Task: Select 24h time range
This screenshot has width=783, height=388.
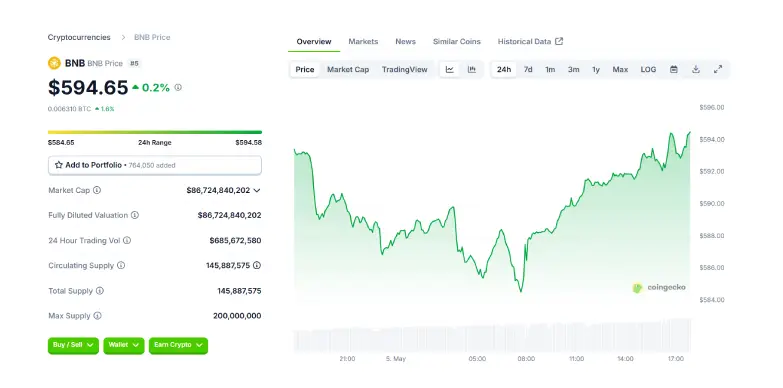Action: tap(504, 69)
